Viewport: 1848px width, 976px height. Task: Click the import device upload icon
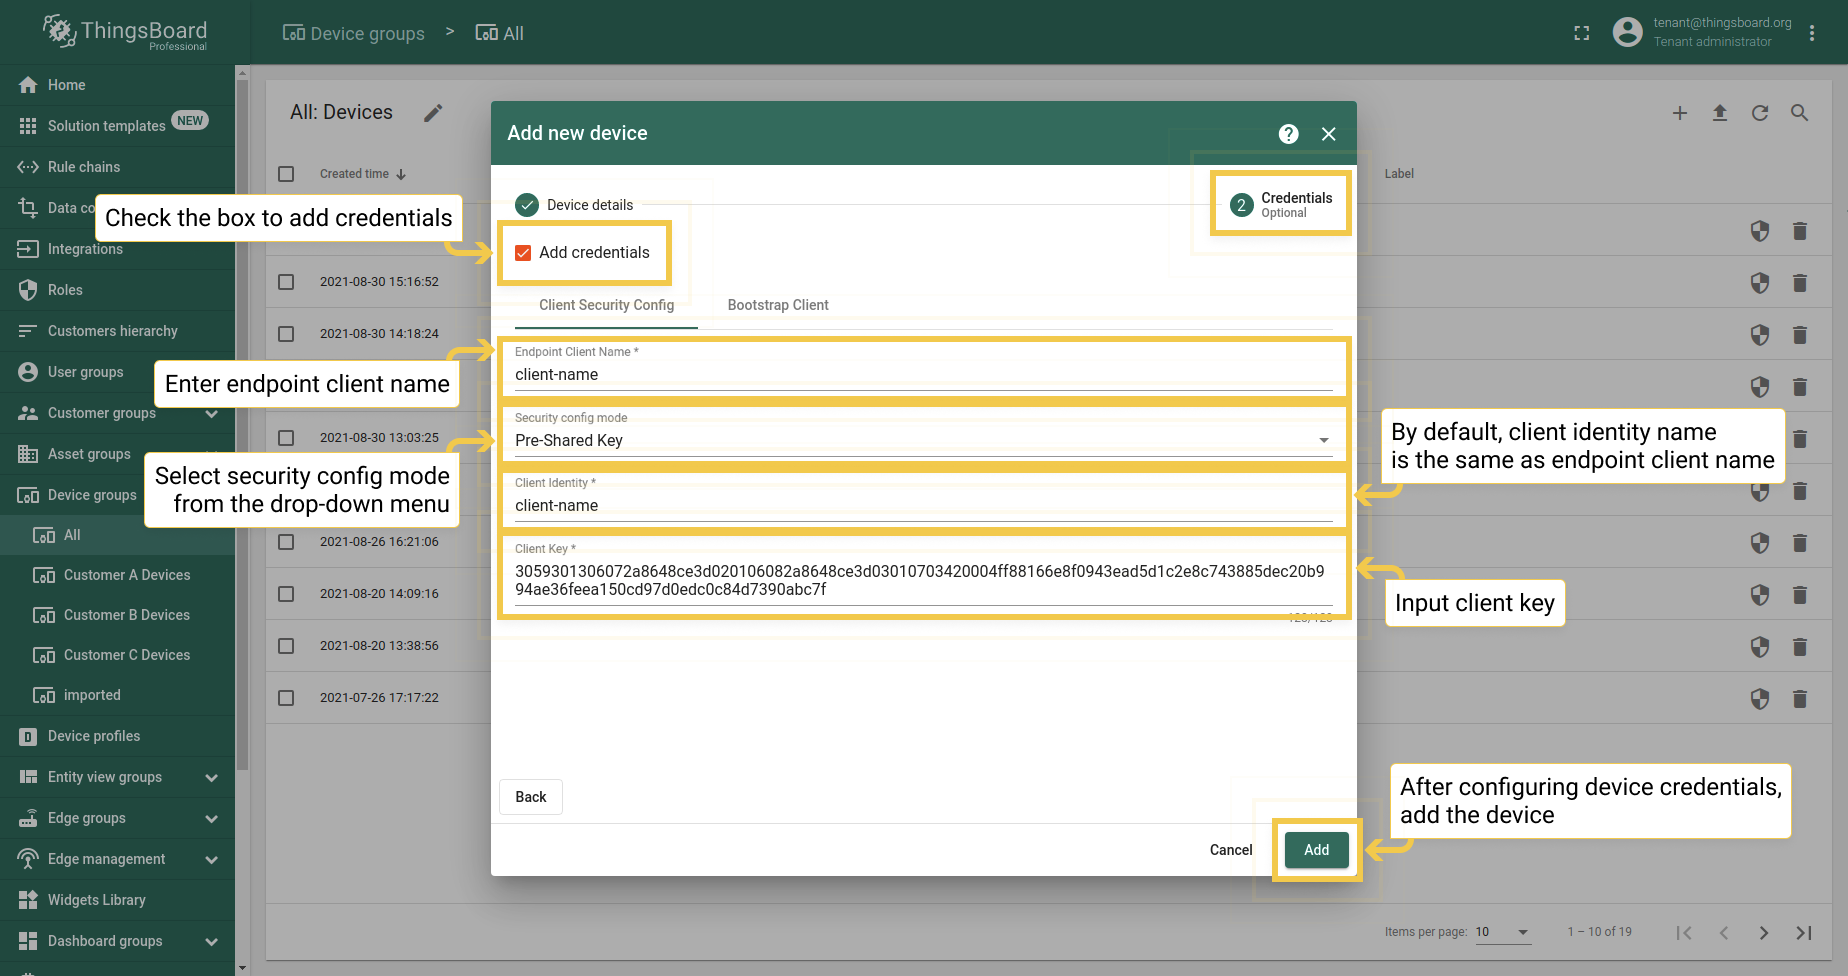click(x=1720, y=113)
